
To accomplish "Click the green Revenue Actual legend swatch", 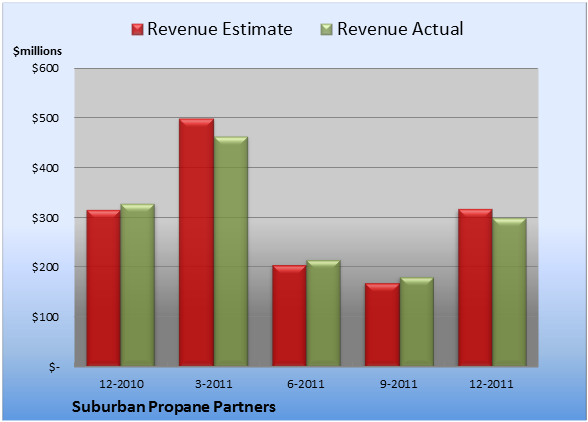I will (x=327, y=30).
